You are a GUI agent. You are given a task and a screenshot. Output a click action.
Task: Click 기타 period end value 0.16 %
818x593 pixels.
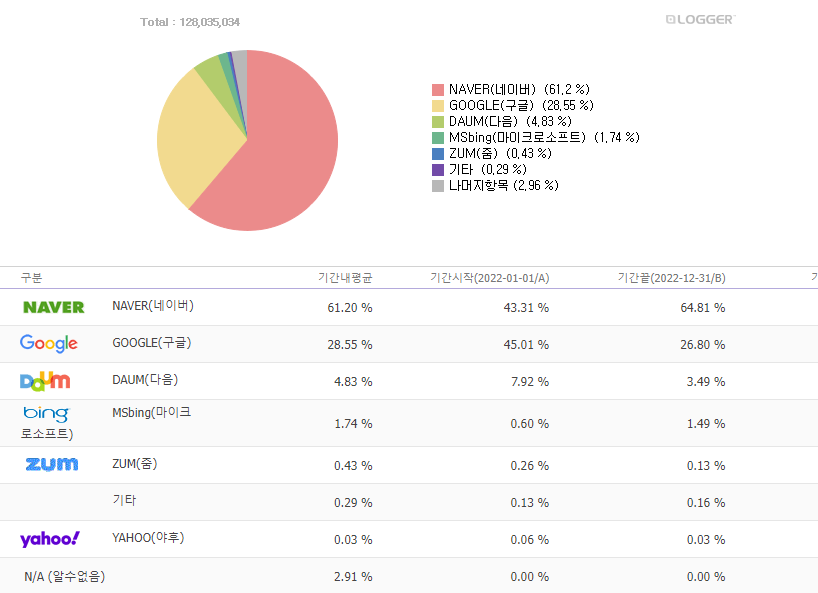point(706,503)
